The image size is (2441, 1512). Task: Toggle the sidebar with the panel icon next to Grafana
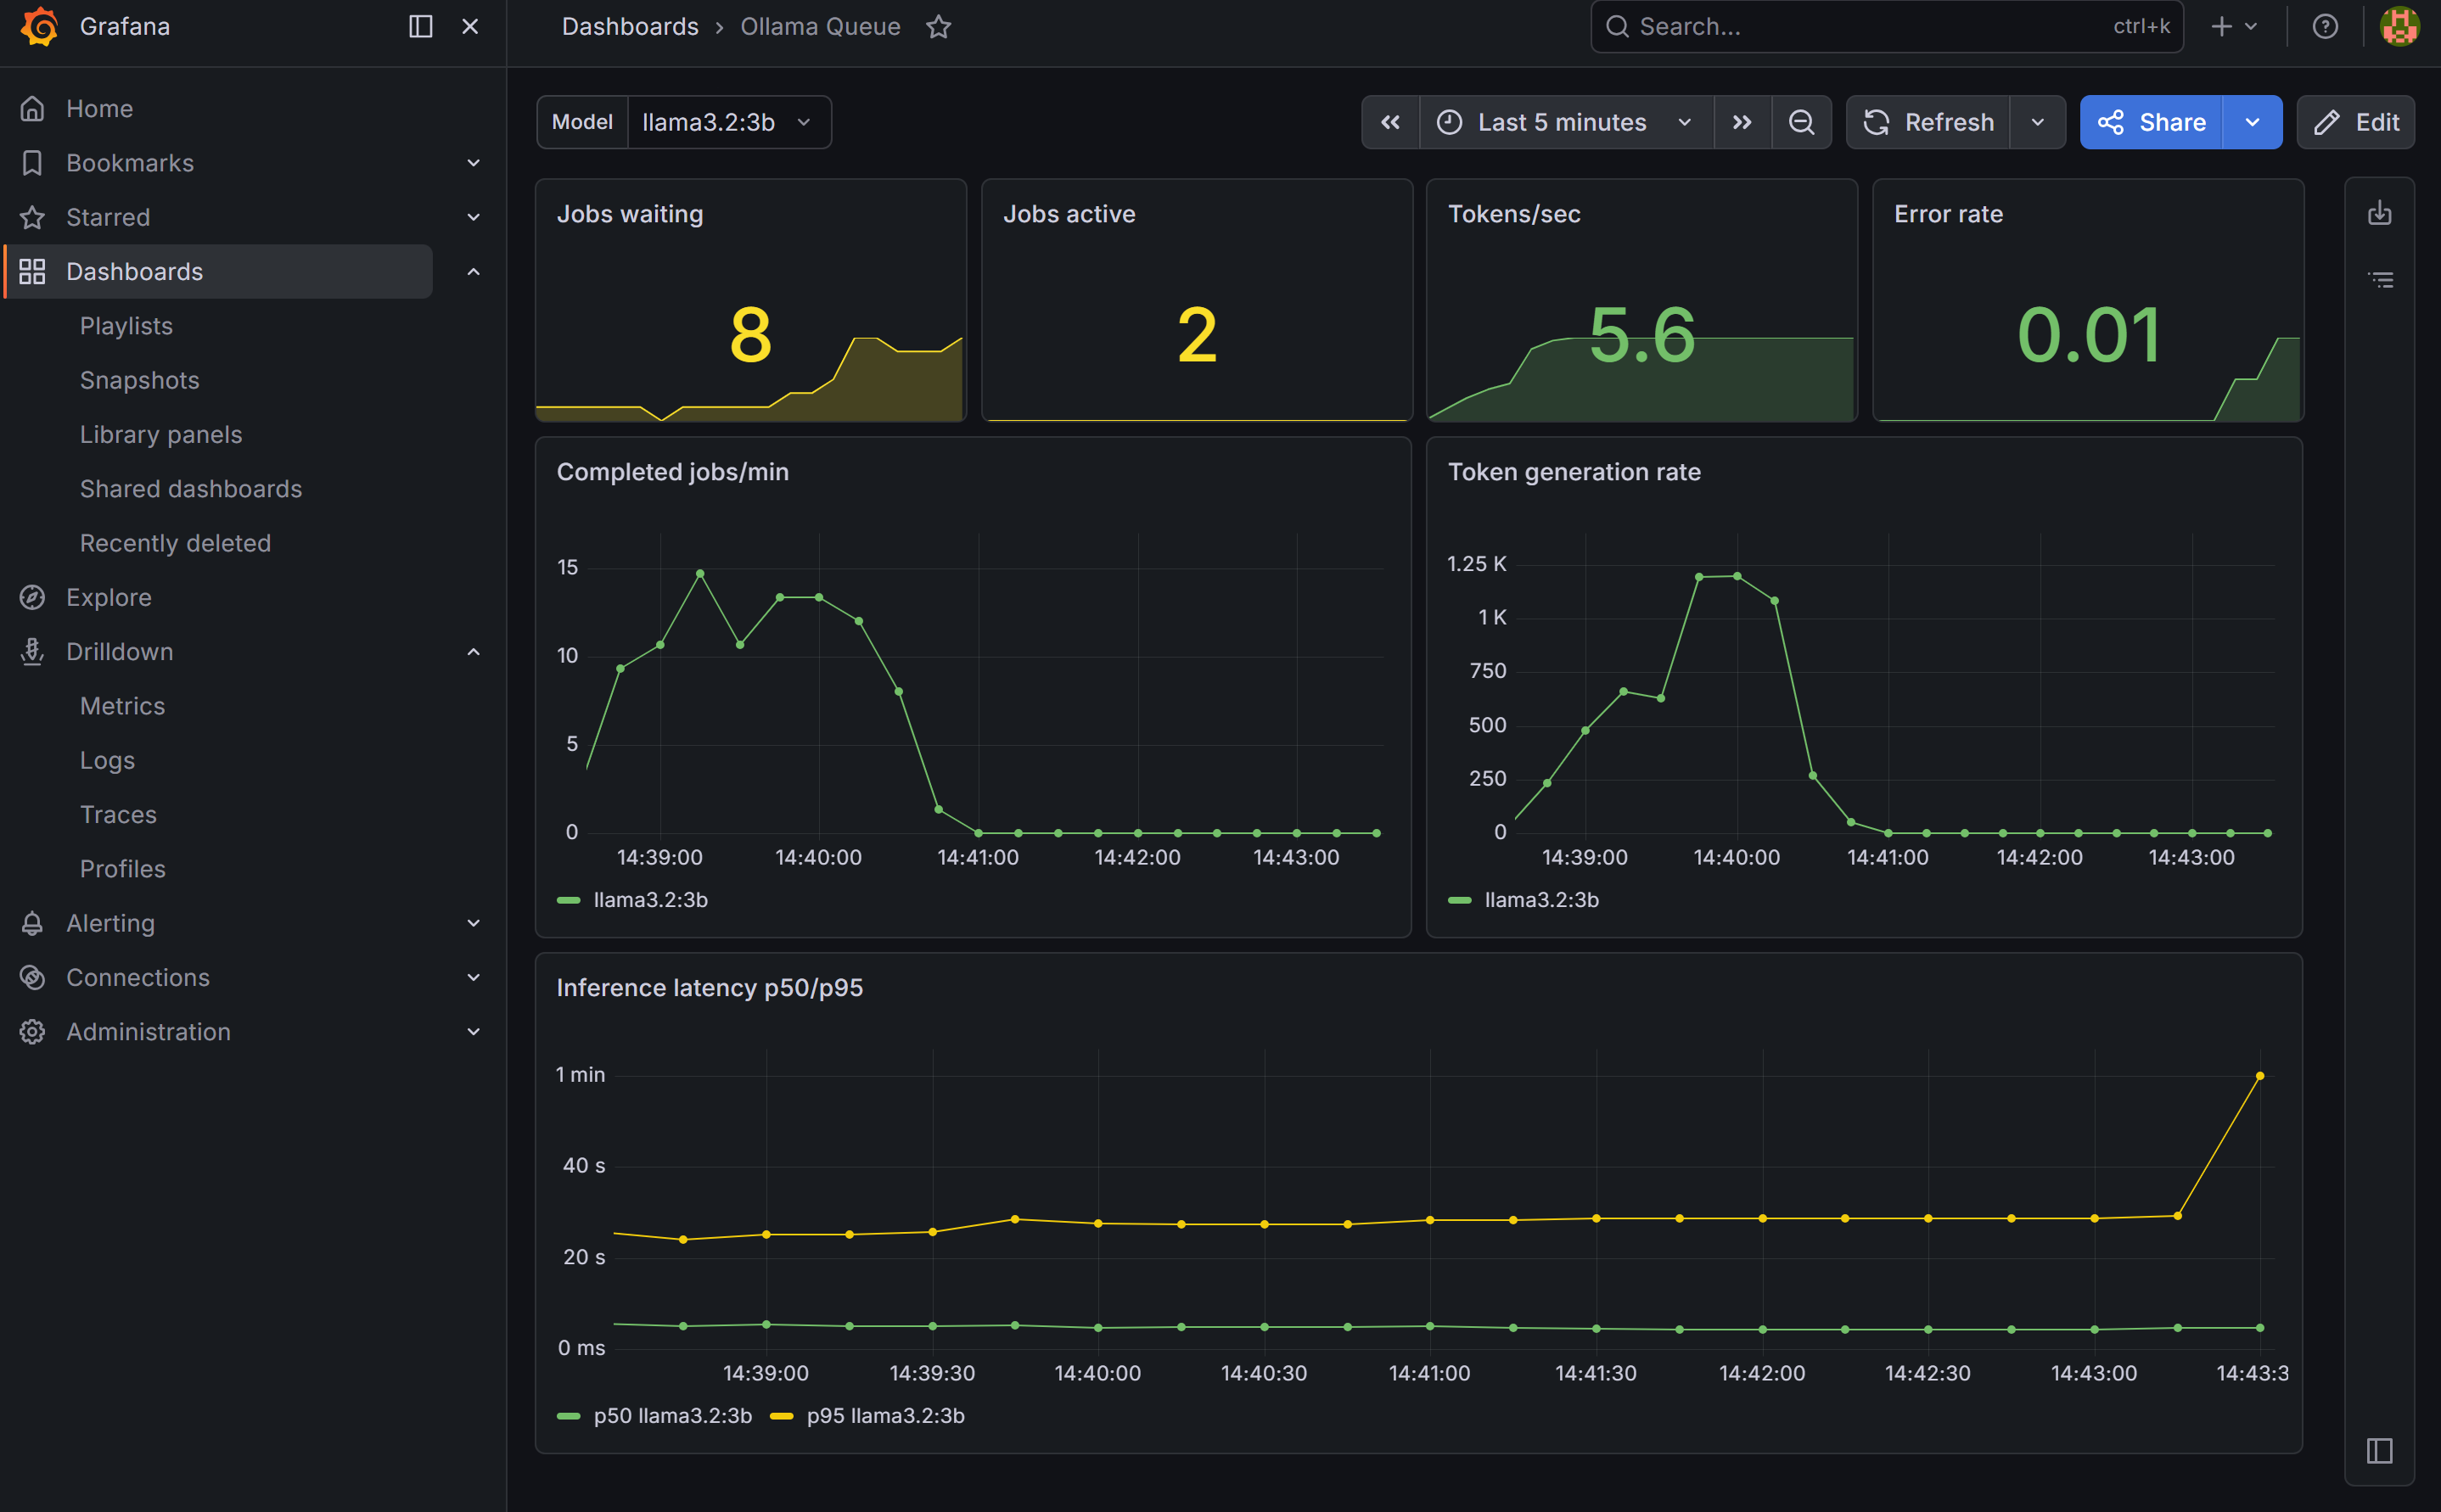point(419,26)
